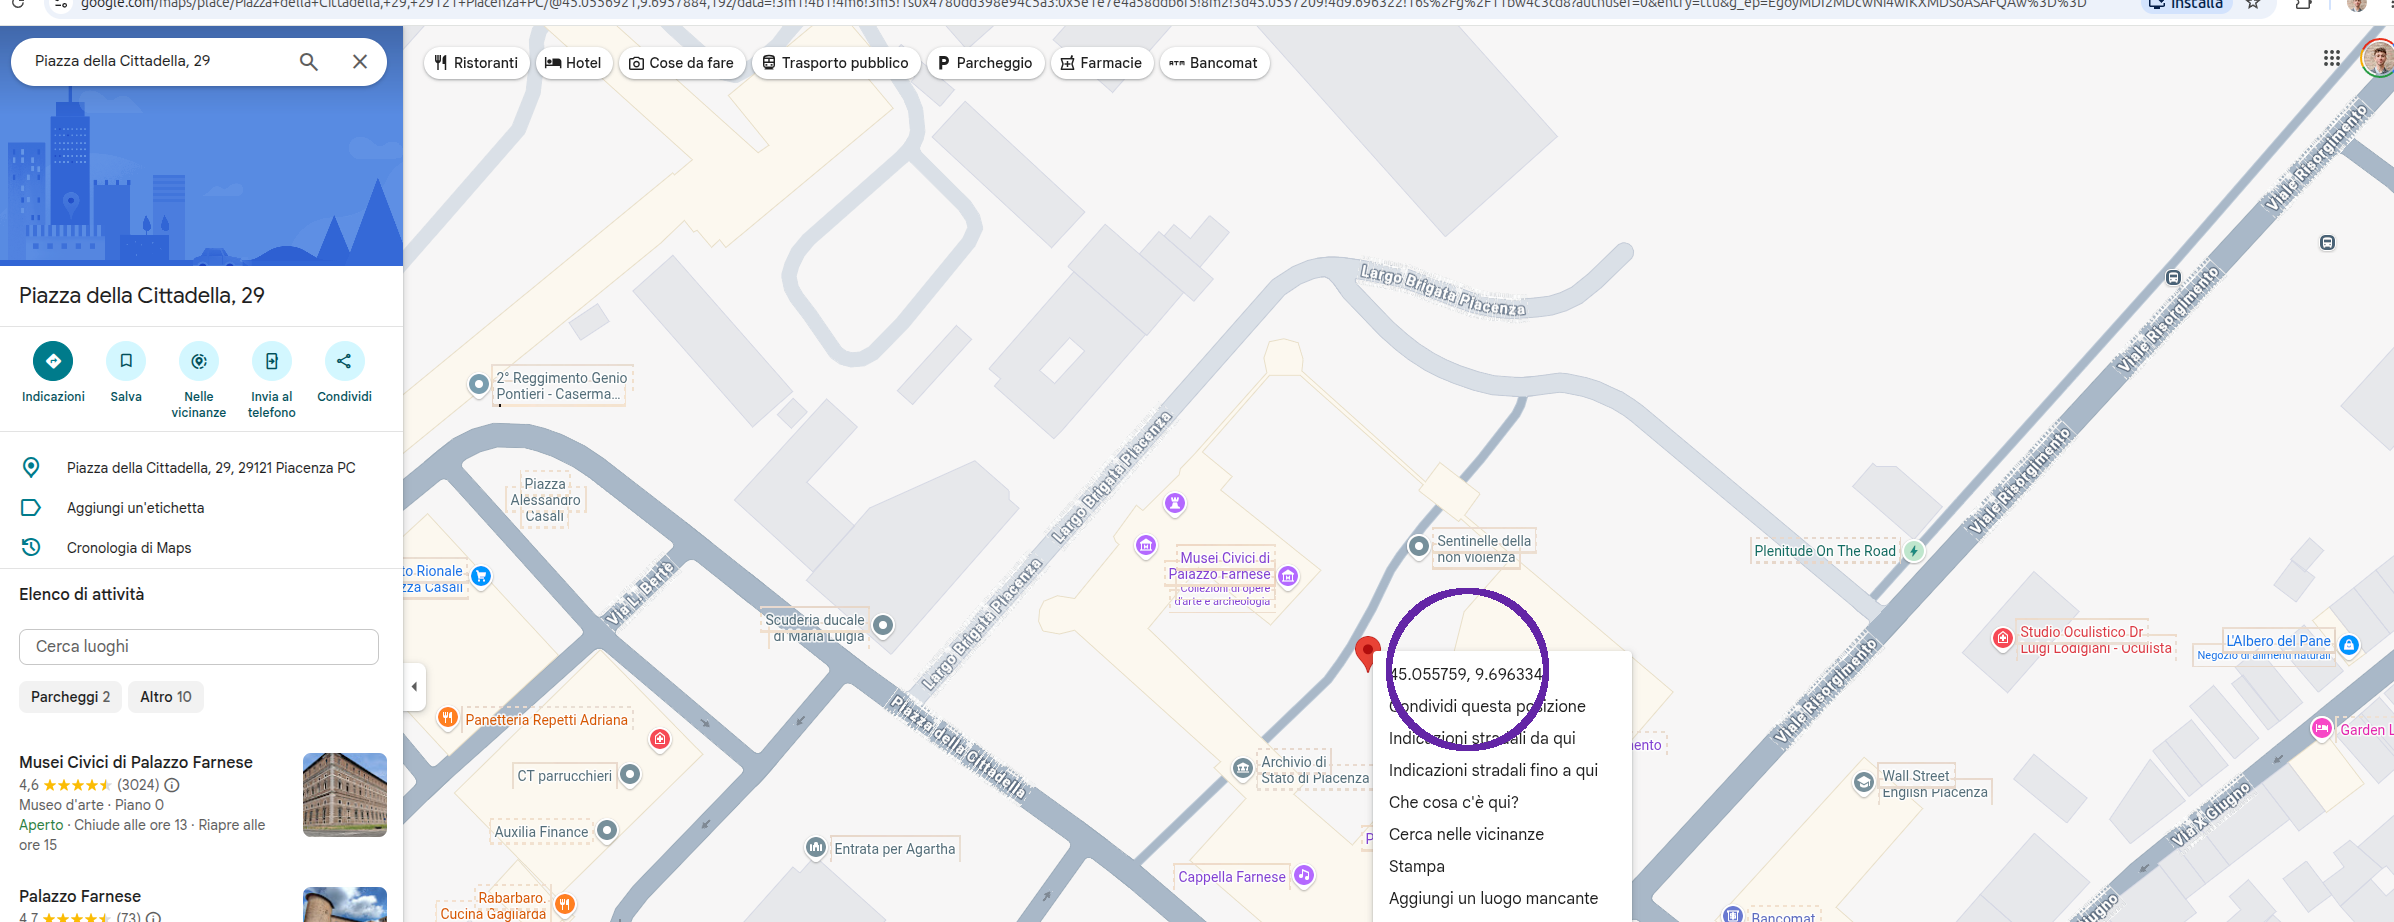Clear the search with the X icon
Image resolution: width=2394 pixels, height=922 pixels.
pos(360,62)
